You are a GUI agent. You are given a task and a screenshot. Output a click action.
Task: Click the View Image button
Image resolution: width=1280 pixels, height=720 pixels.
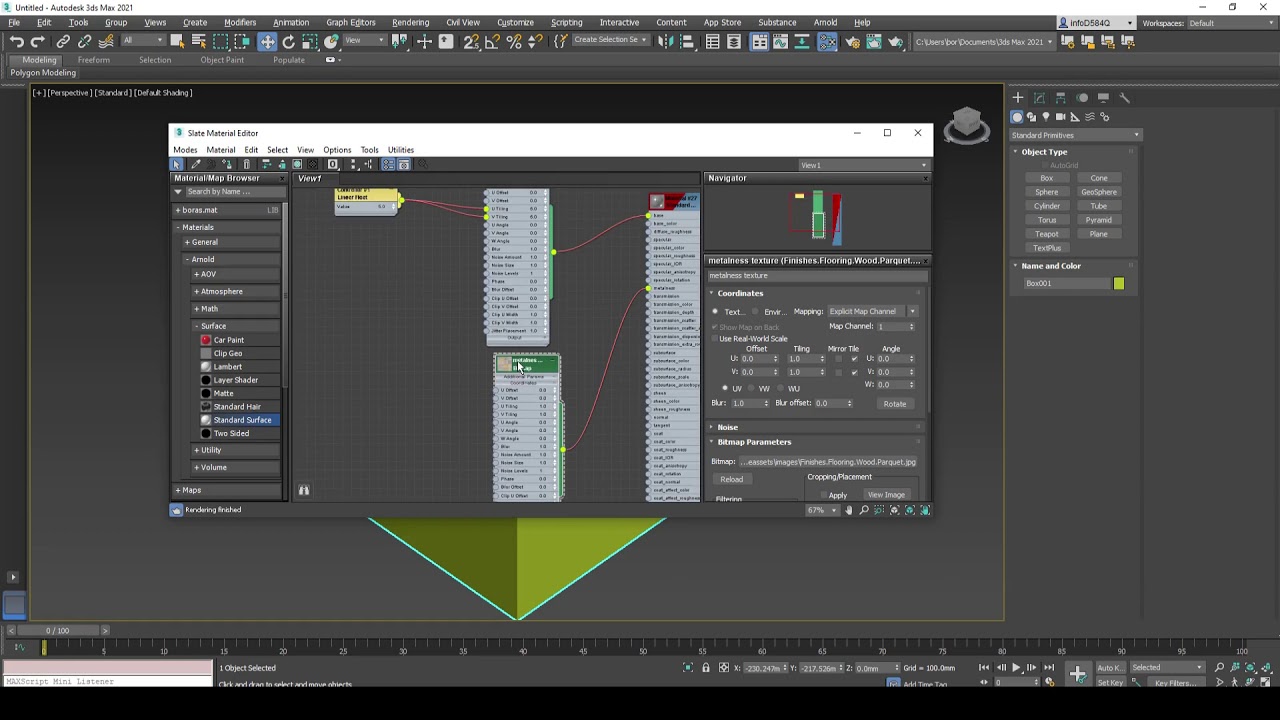[x=886, y=495]
